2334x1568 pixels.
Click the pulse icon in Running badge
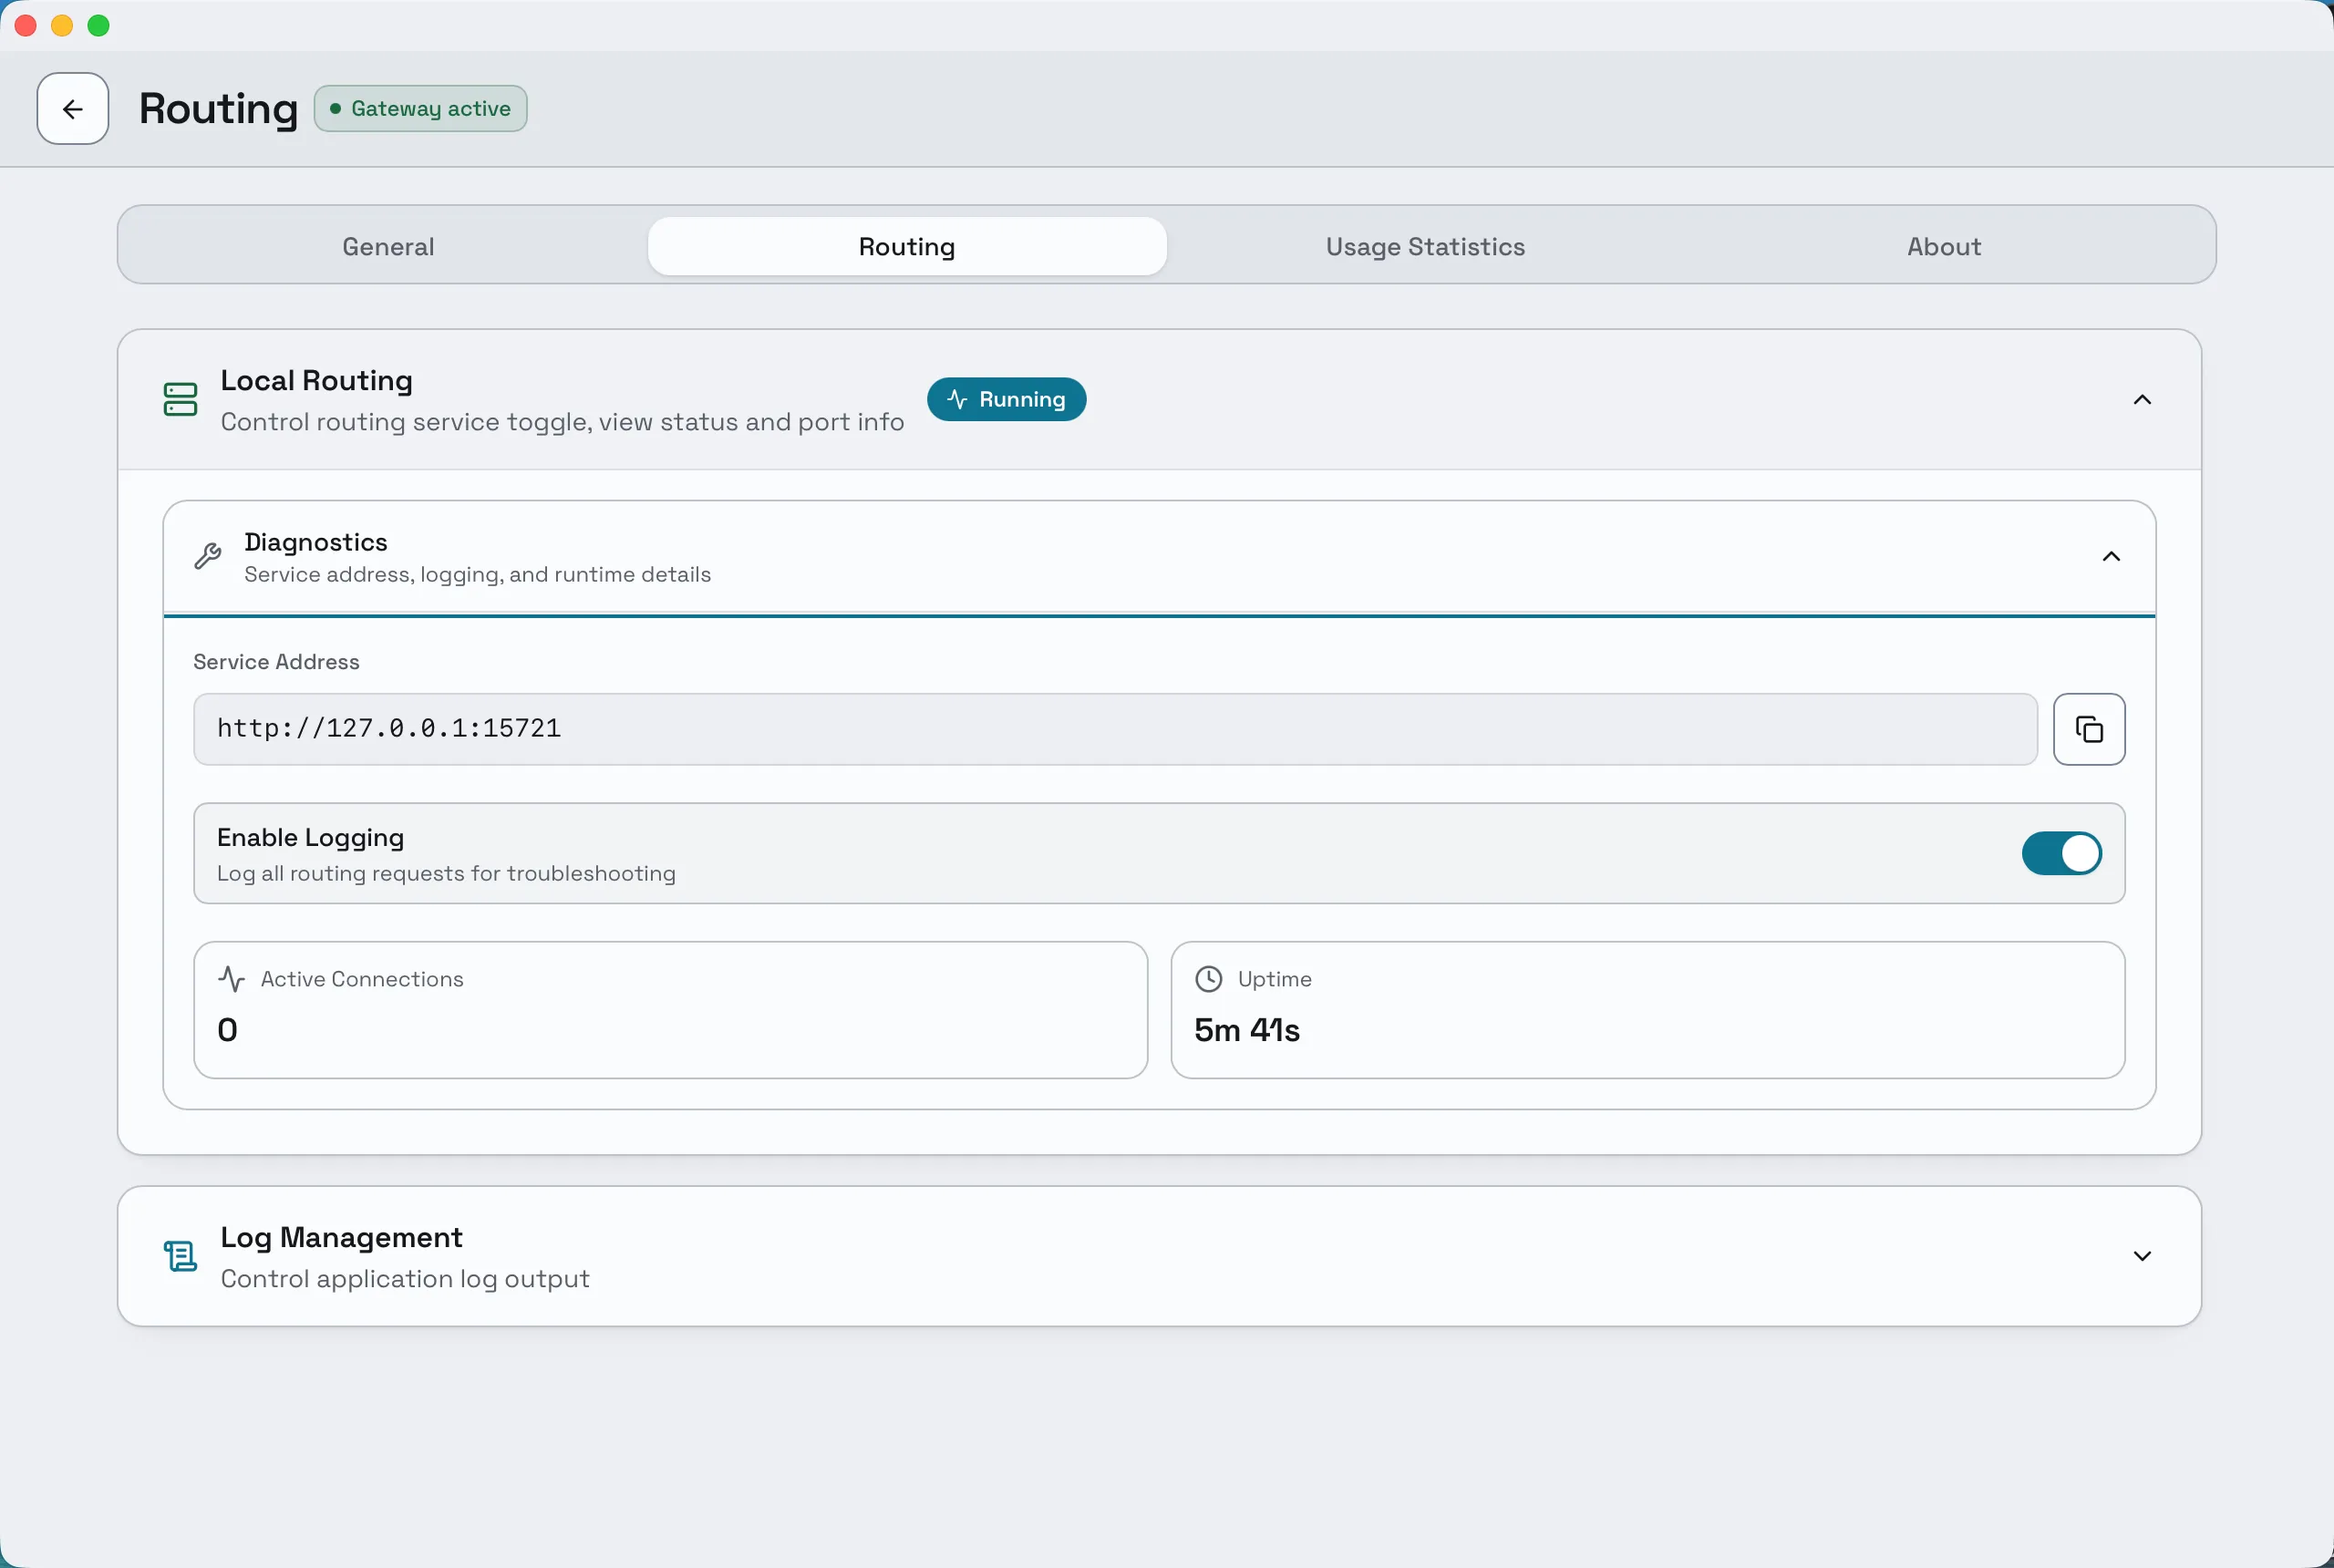[957, 399]
